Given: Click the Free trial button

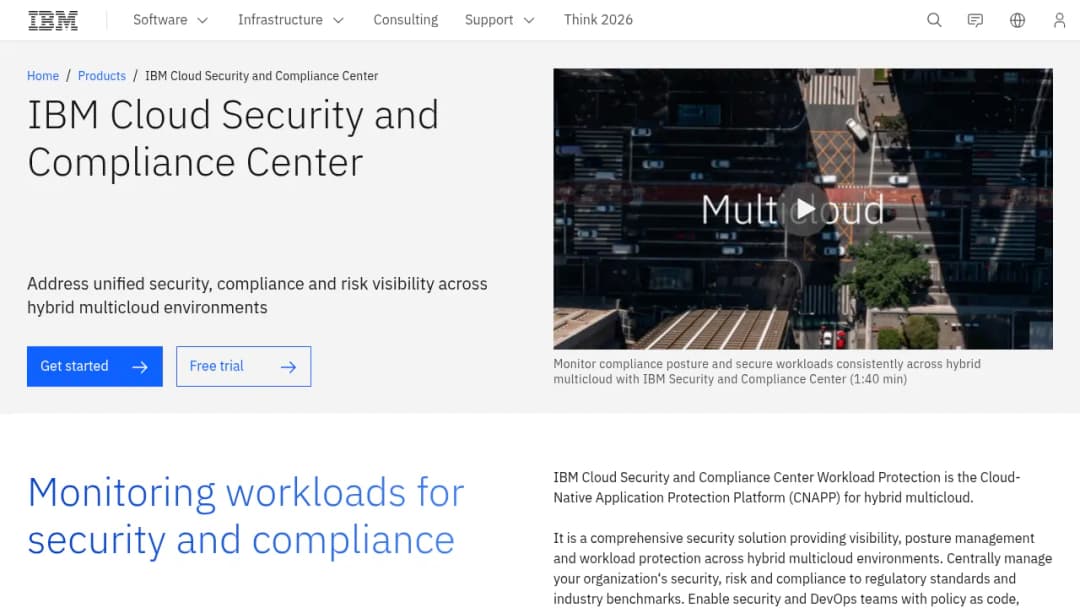Looking at the screenshot, I should point(243,366).
